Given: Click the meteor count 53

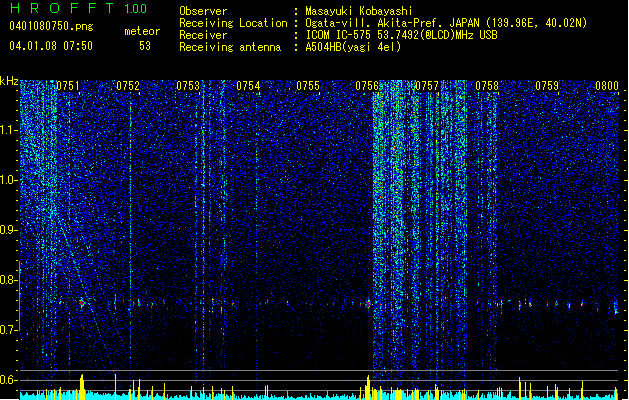Looking at the screenshot, I should coord(145,46).
